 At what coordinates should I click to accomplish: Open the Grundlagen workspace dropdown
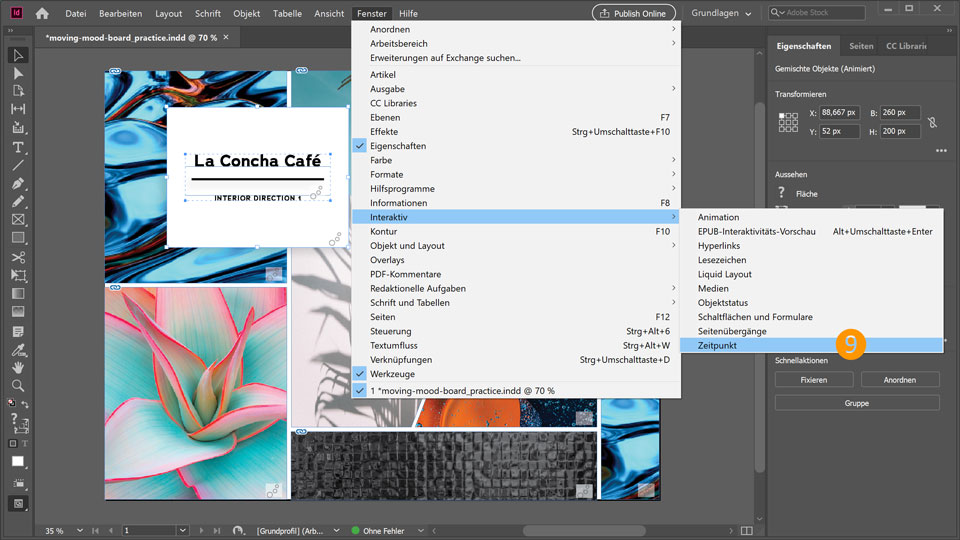pos(721,13)
